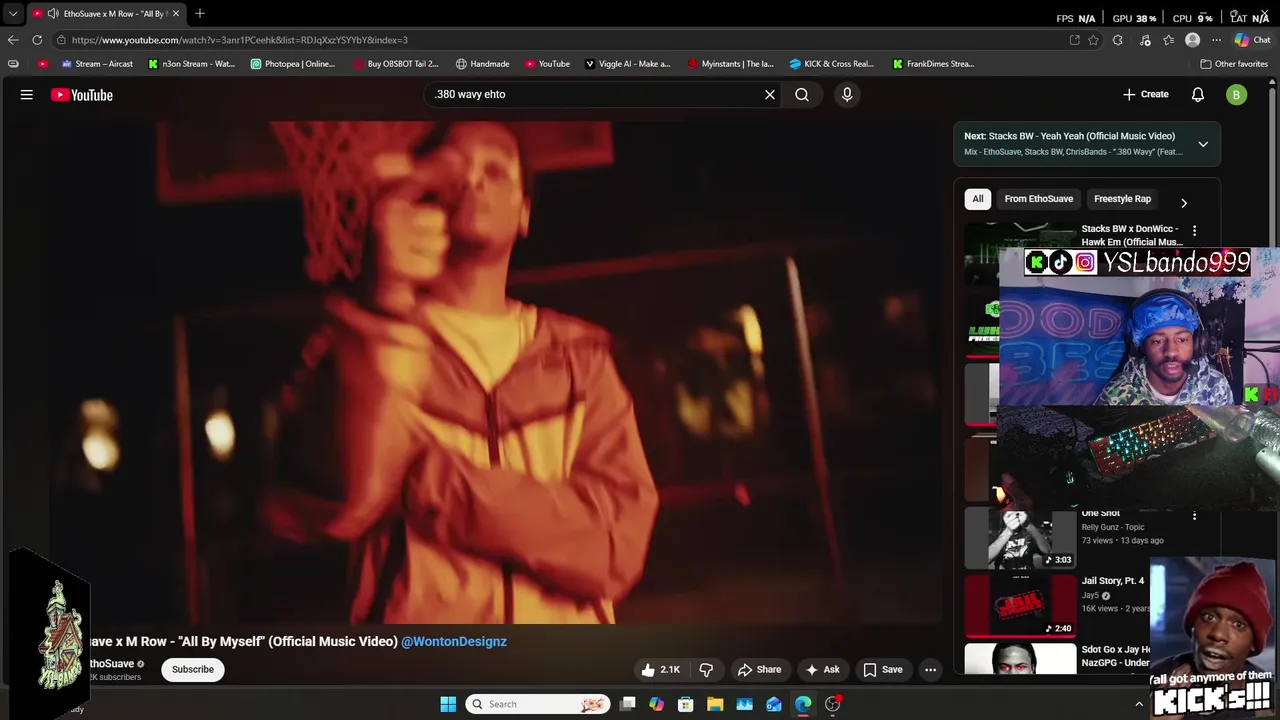Screen dimensions: 1280x720
Task: Run search with the magnifier button
Action: [802, 94]
